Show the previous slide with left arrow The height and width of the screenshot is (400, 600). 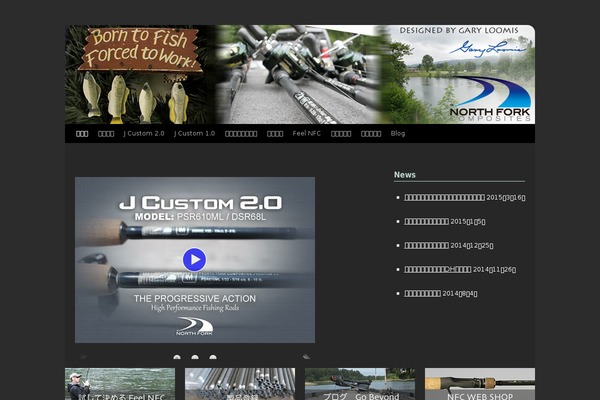83,357
